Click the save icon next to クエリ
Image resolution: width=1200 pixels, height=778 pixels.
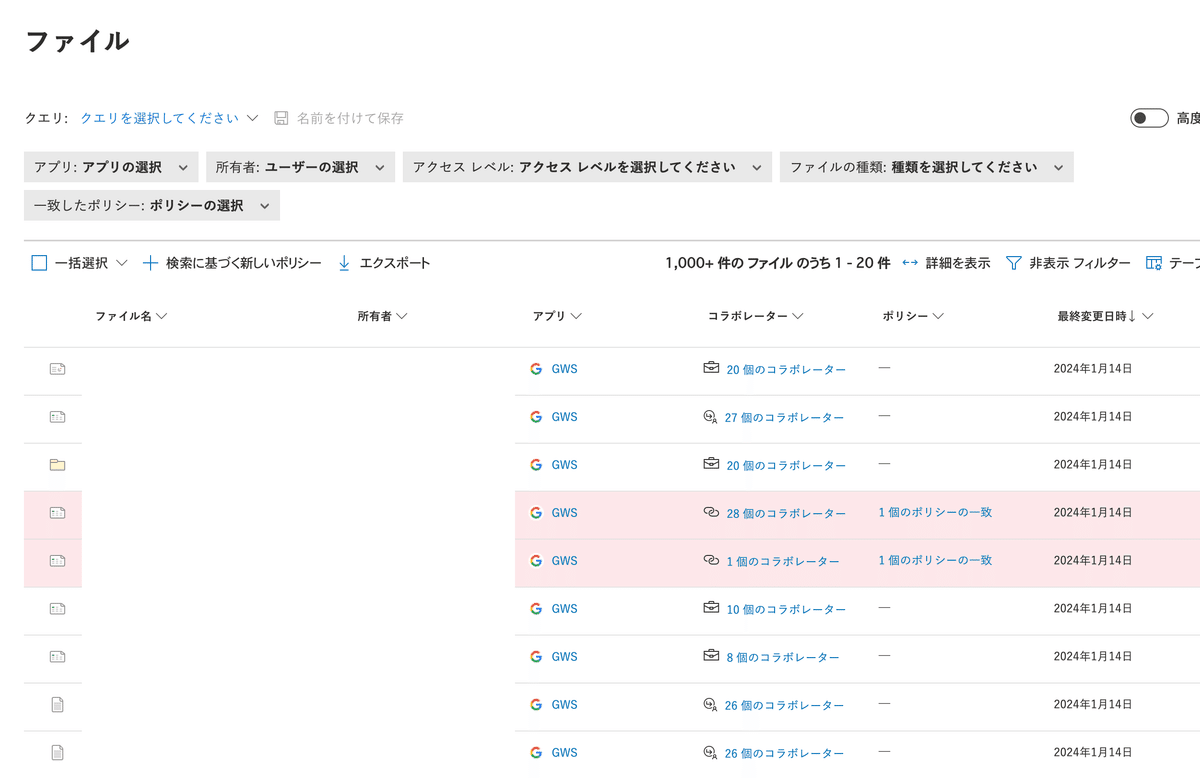[x=279, y=117]
